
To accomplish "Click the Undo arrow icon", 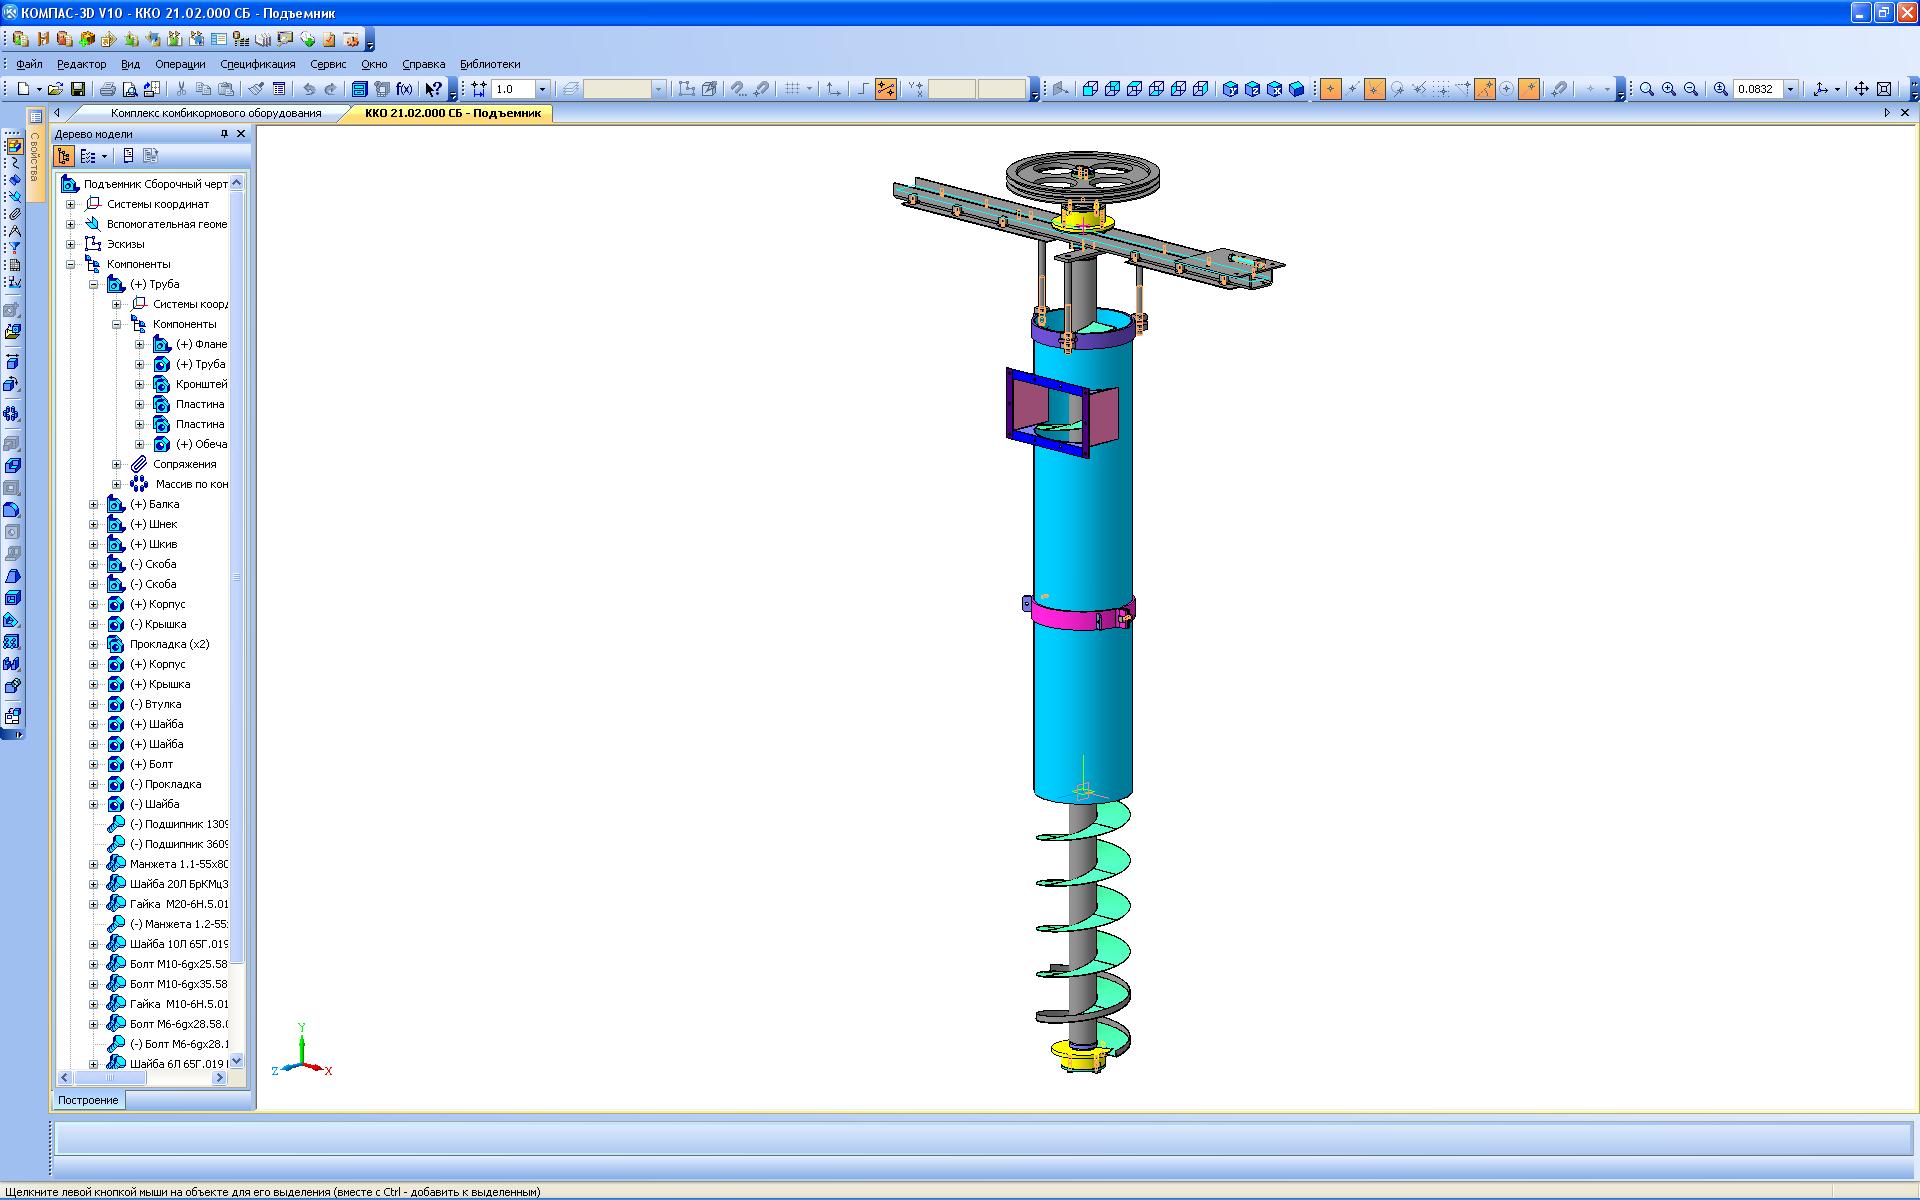I will pyautogui.click(x=309, y=89).
